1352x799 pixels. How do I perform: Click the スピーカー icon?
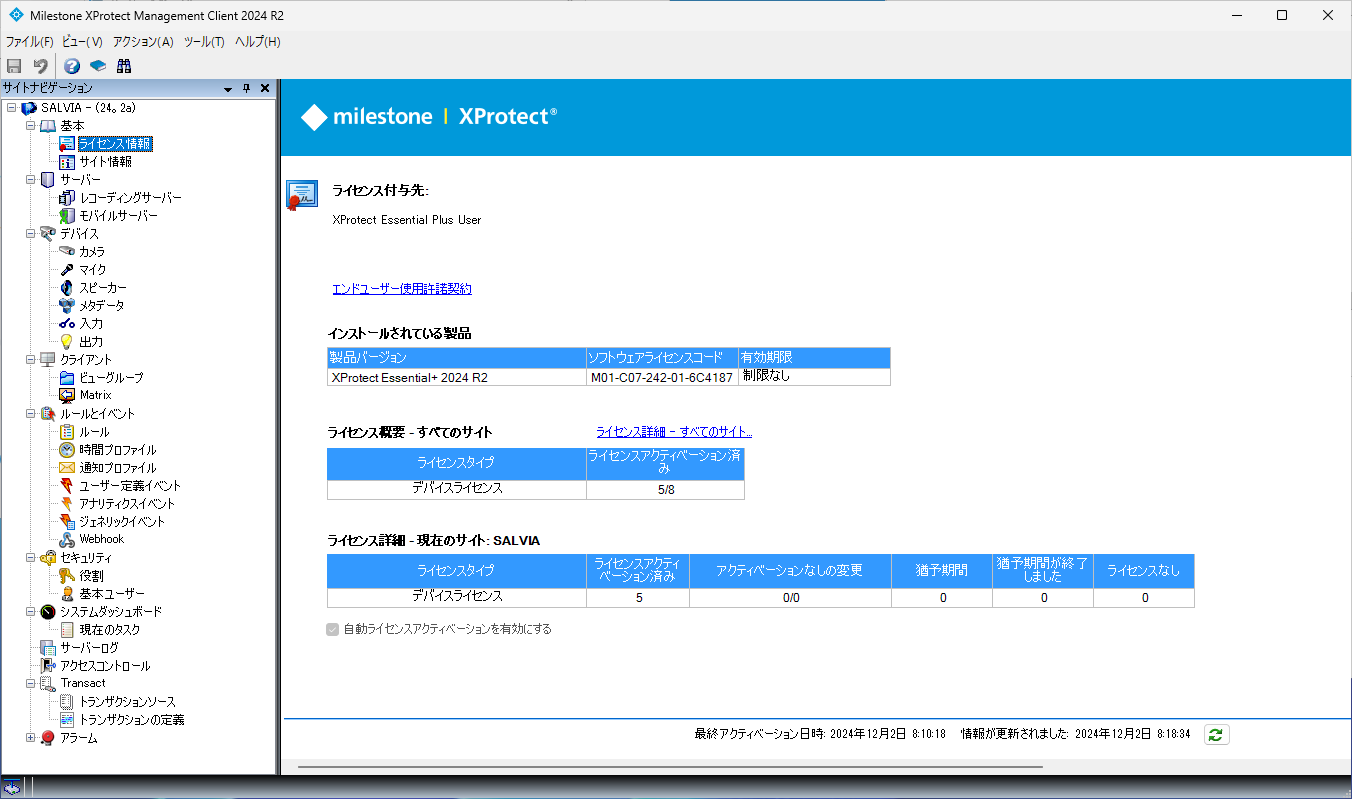(x=67, y=288)
